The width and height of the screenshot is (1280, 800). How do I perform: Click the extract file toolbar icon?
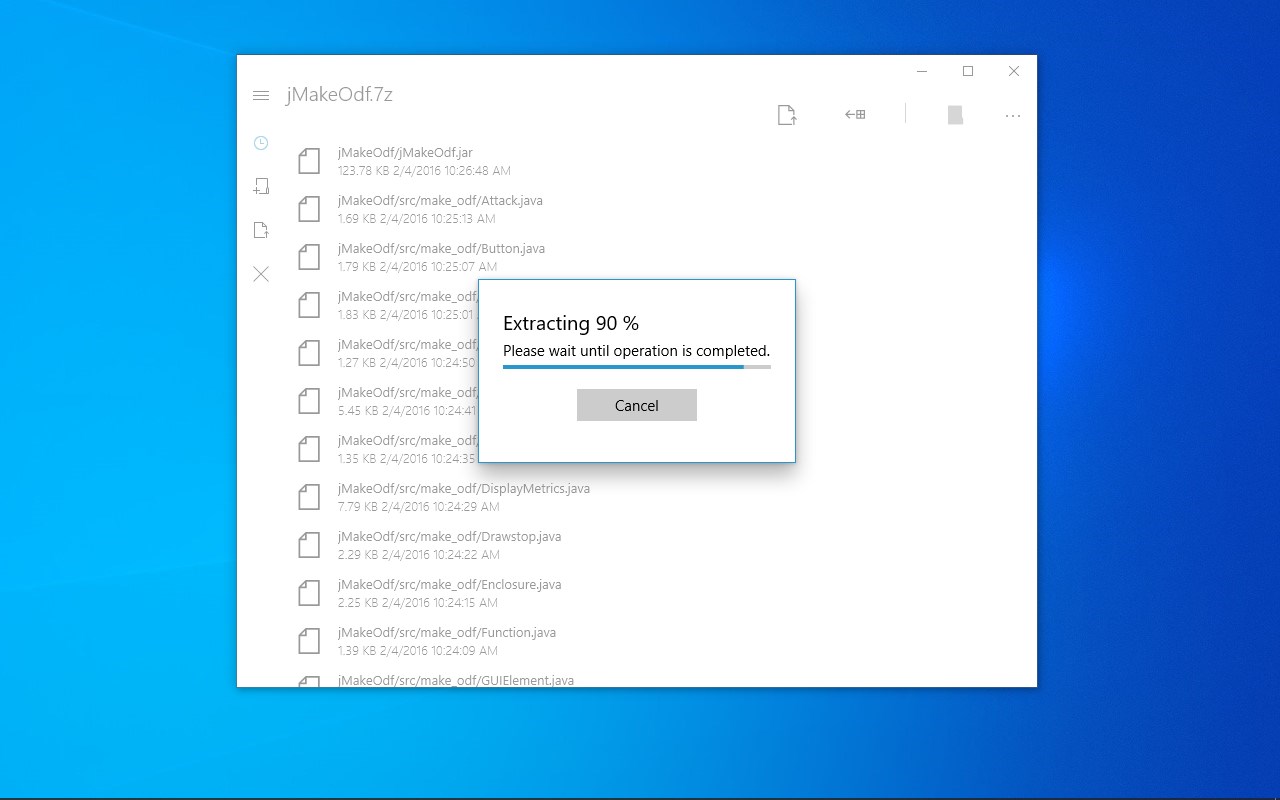[787, 115]
